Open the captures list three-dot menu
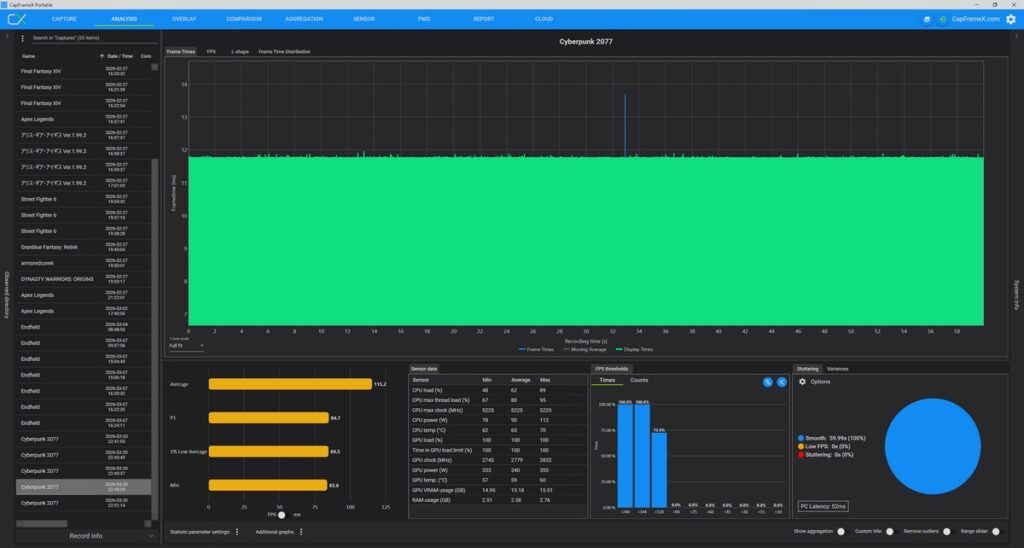 click(23, 38)
